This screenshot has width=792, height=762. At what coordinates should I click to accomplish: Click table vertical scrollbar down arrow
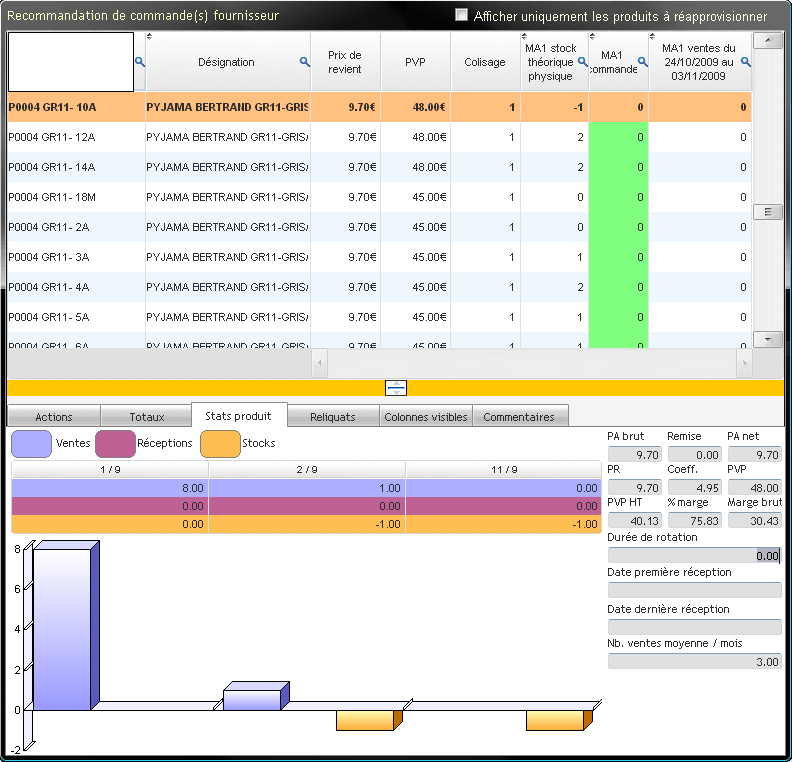tap(768, 340)
